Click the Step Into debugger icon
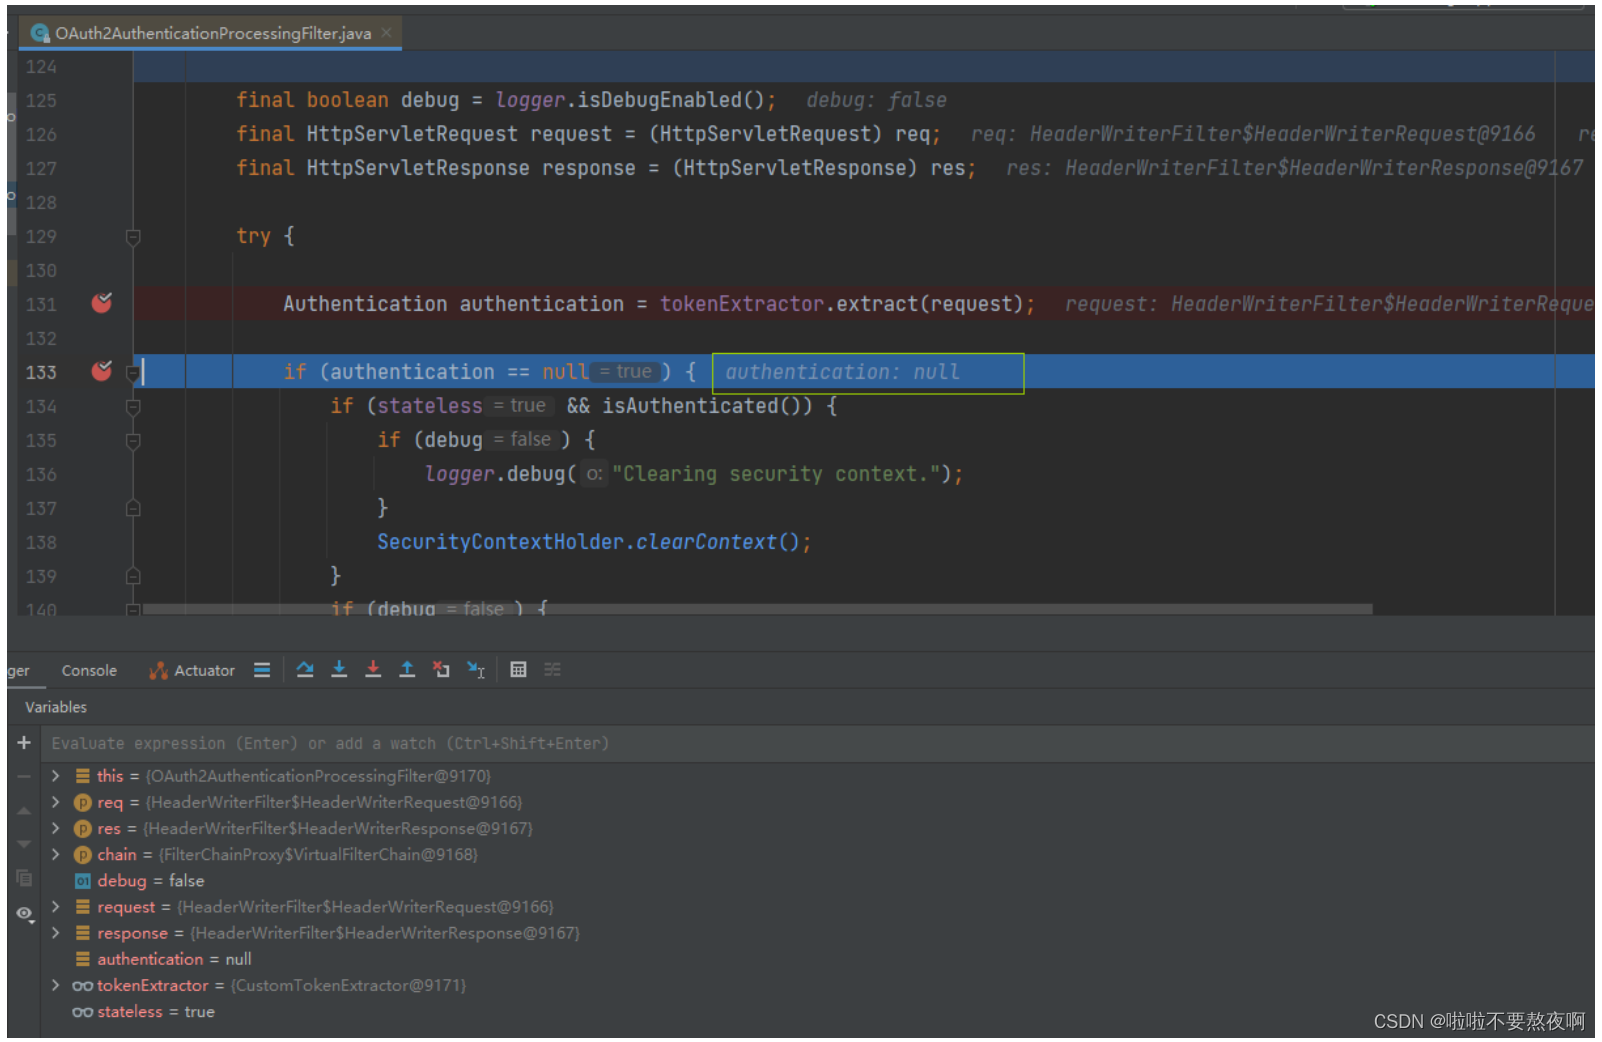This screenshot has width=1602, height=1042. click(x=339, y=669)
